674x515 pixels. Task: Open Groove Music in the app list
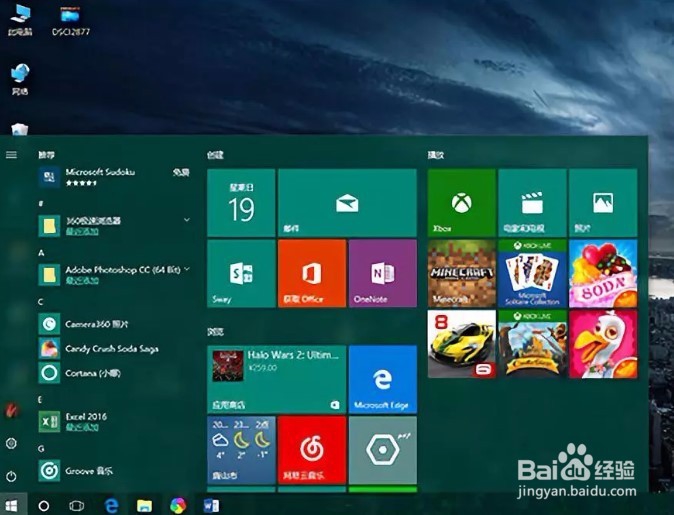[114, 471]
